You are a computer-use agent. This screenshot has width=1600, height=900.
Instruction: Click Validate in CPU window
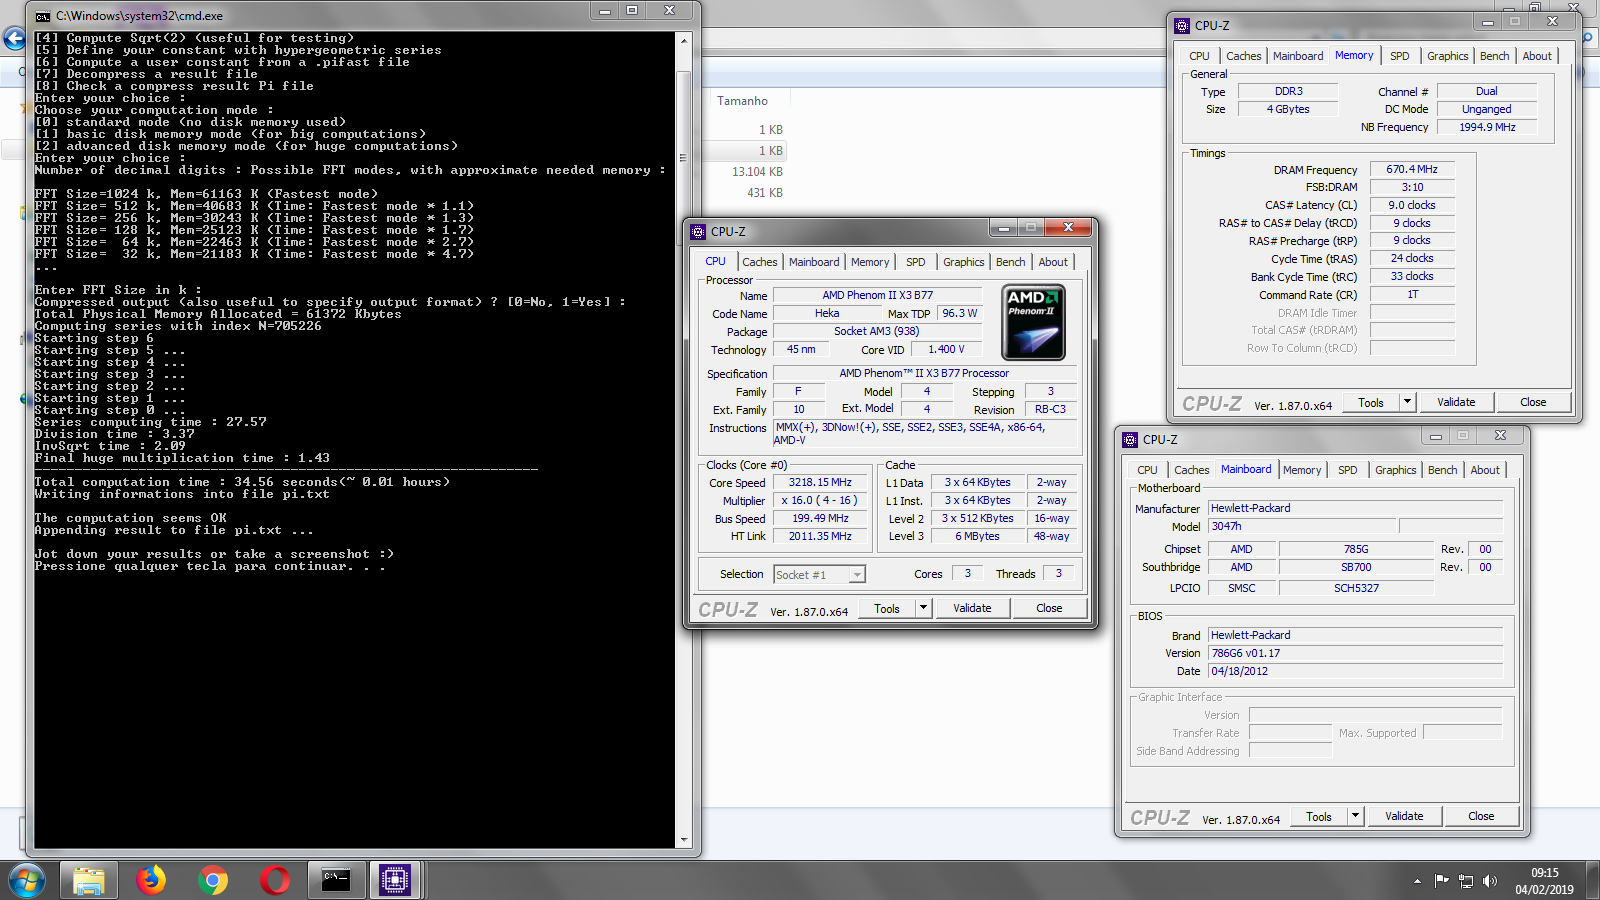(x=972, y=608)
